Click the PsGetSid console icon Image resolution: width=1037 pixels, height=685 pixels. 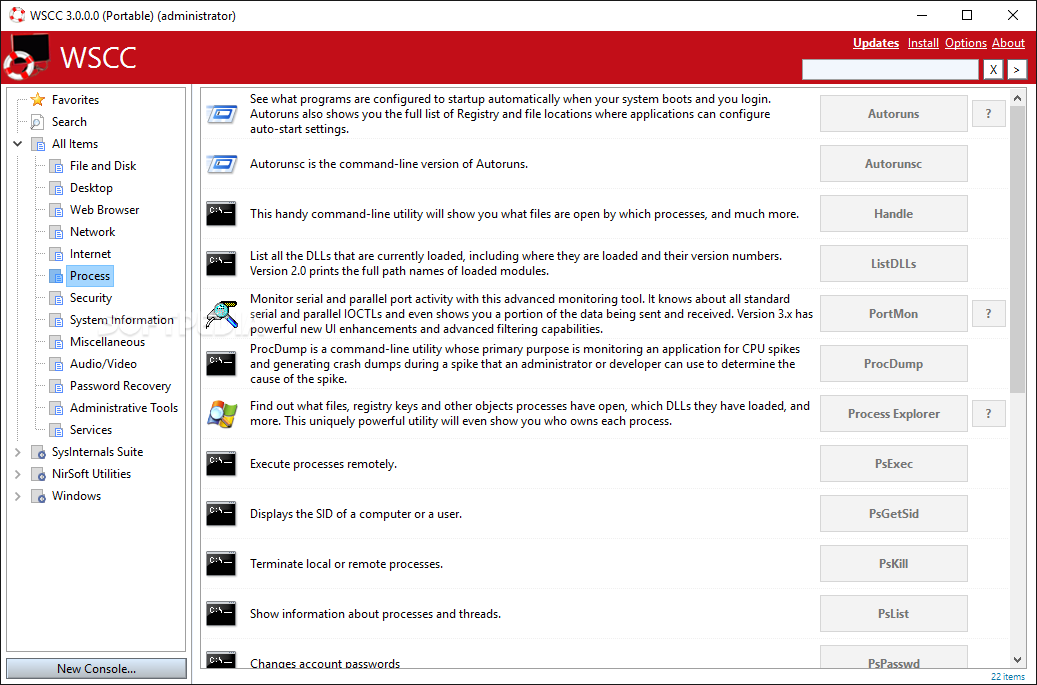(x=221, y=514)
